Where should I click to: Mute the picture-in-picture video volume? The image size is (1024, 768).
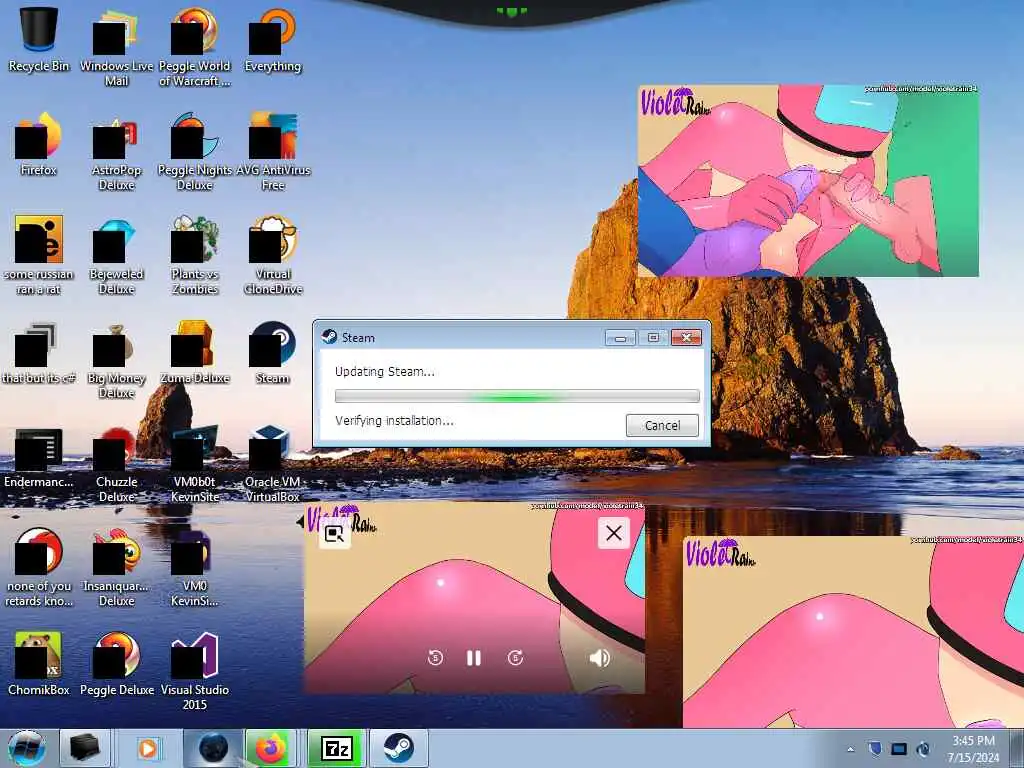(600, 658)
